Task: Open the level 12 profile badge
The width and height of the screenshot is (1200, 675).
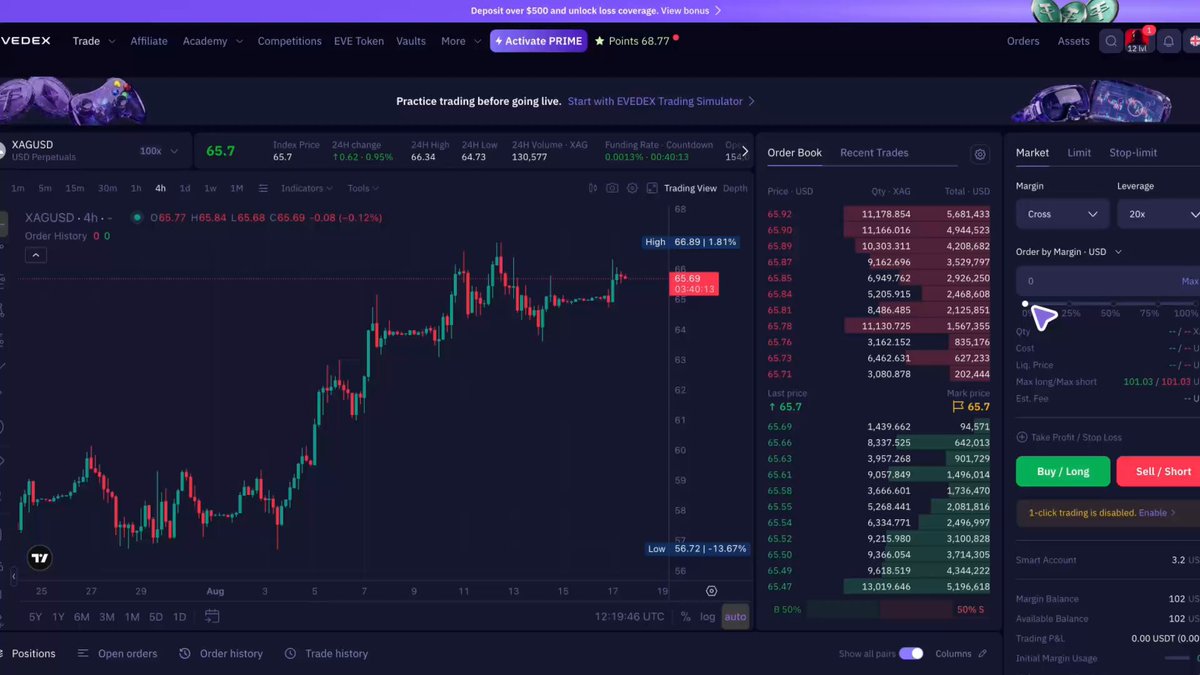Action: pyautogui.click(x=1137, y=41)
